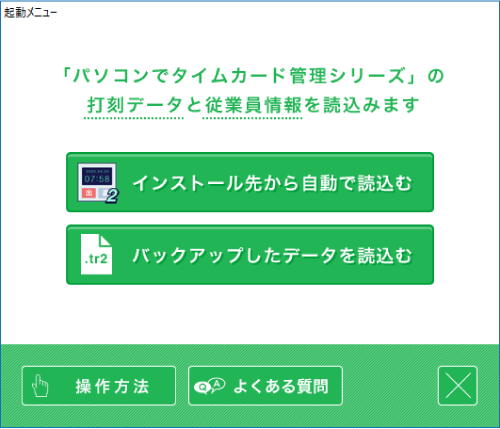Click the .tr2 file icon
Viewport: 500px width, 429px height.
[96, 254]
